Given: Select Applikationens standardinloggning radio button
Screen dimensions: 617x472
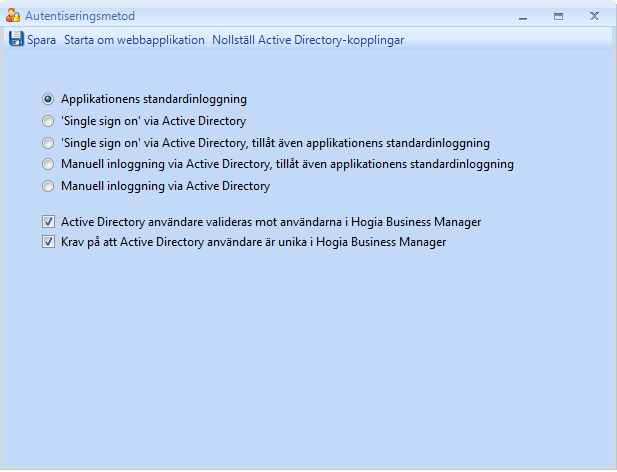Looking at the screenshot, I should (48, 99).
